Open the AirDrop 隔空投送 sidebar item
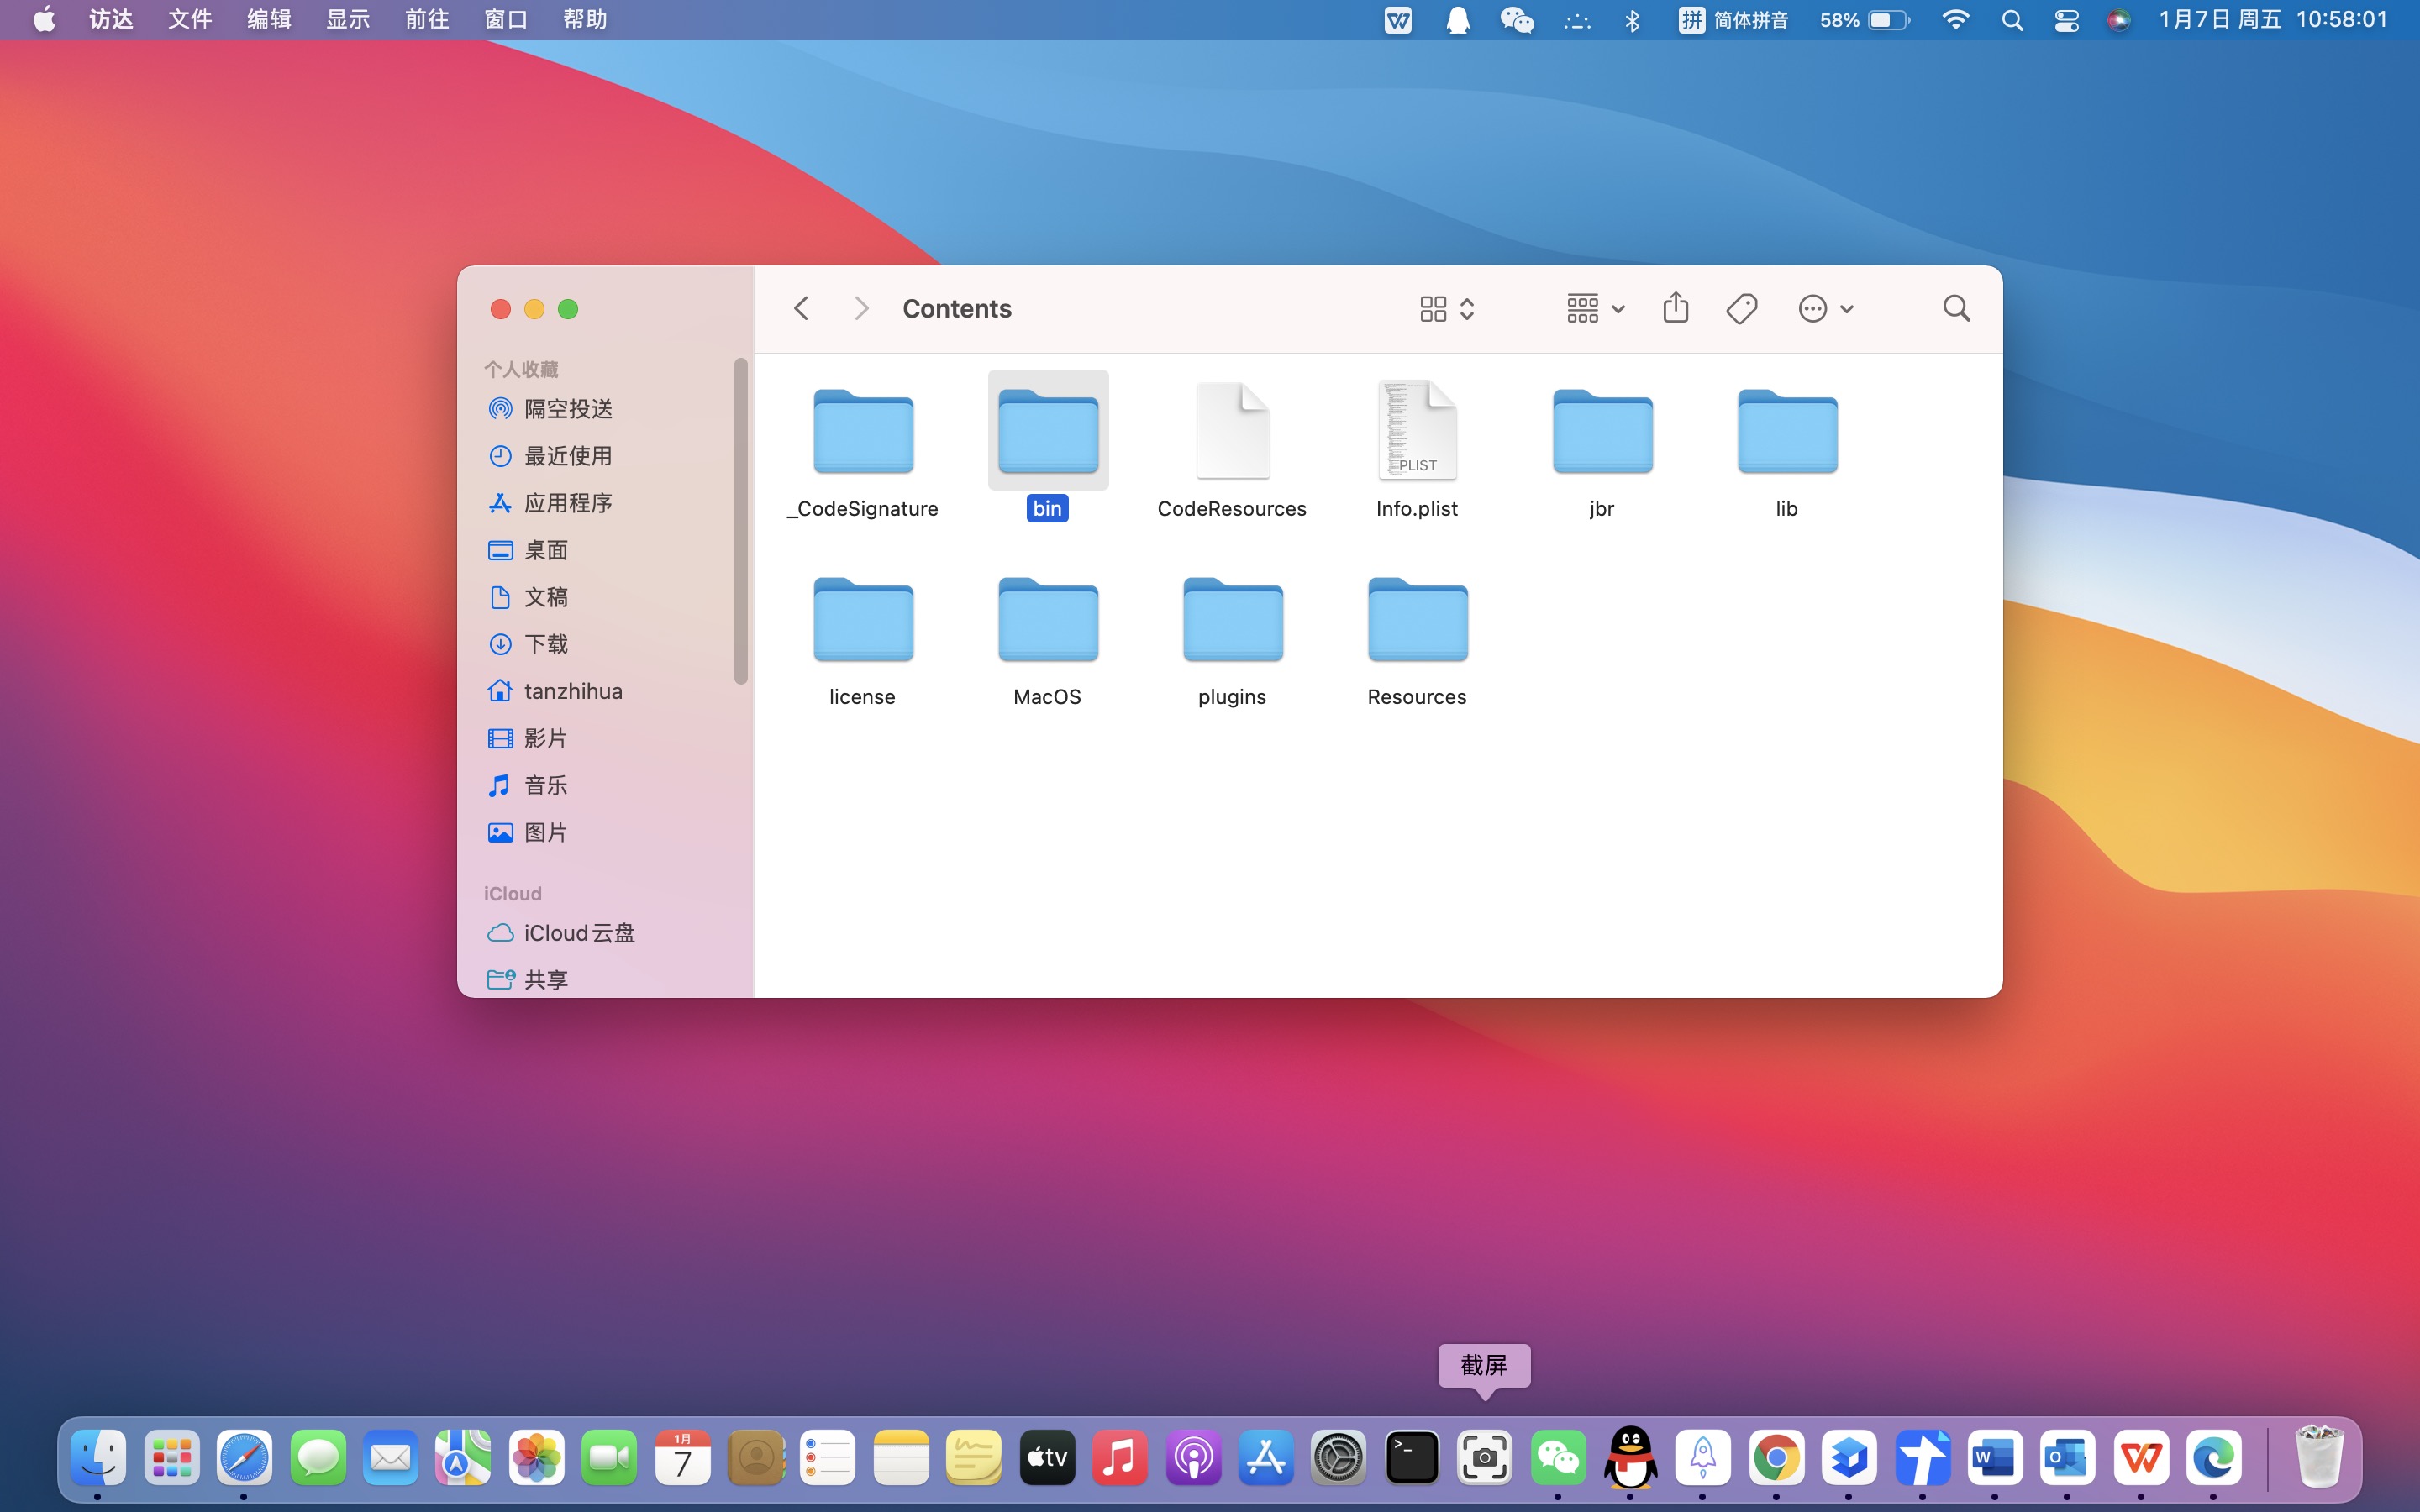 567,409
